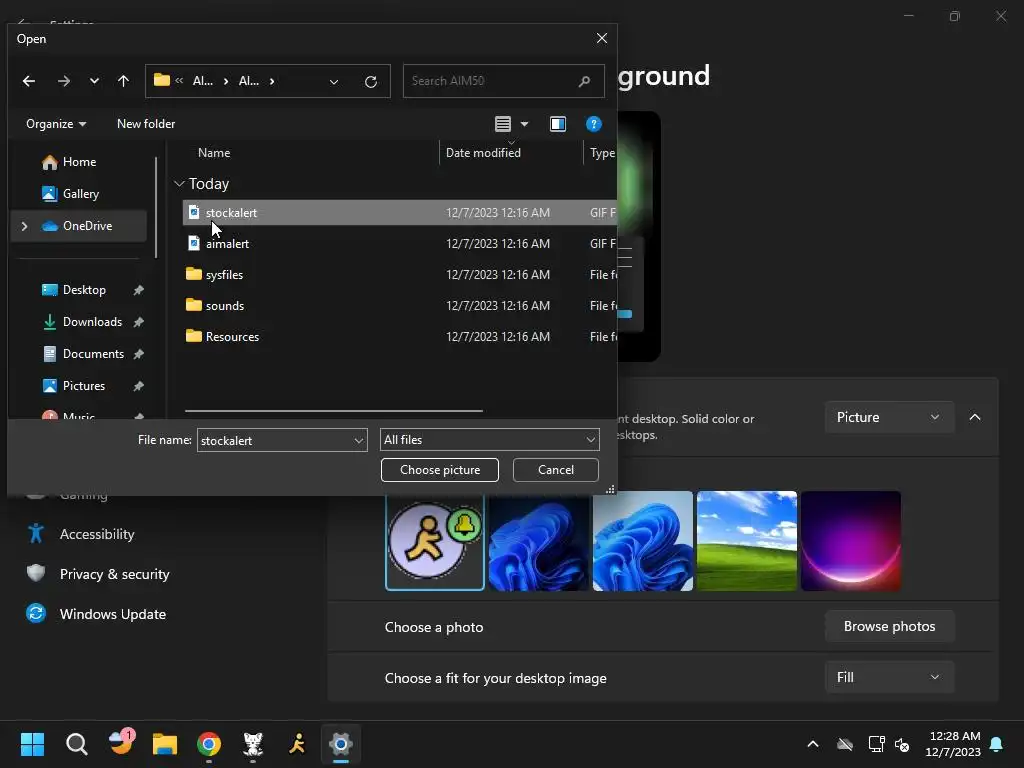Screen dimensions: 1024x768
Task: Select the stockalert GIF file
Action: (x=400, y=213)
